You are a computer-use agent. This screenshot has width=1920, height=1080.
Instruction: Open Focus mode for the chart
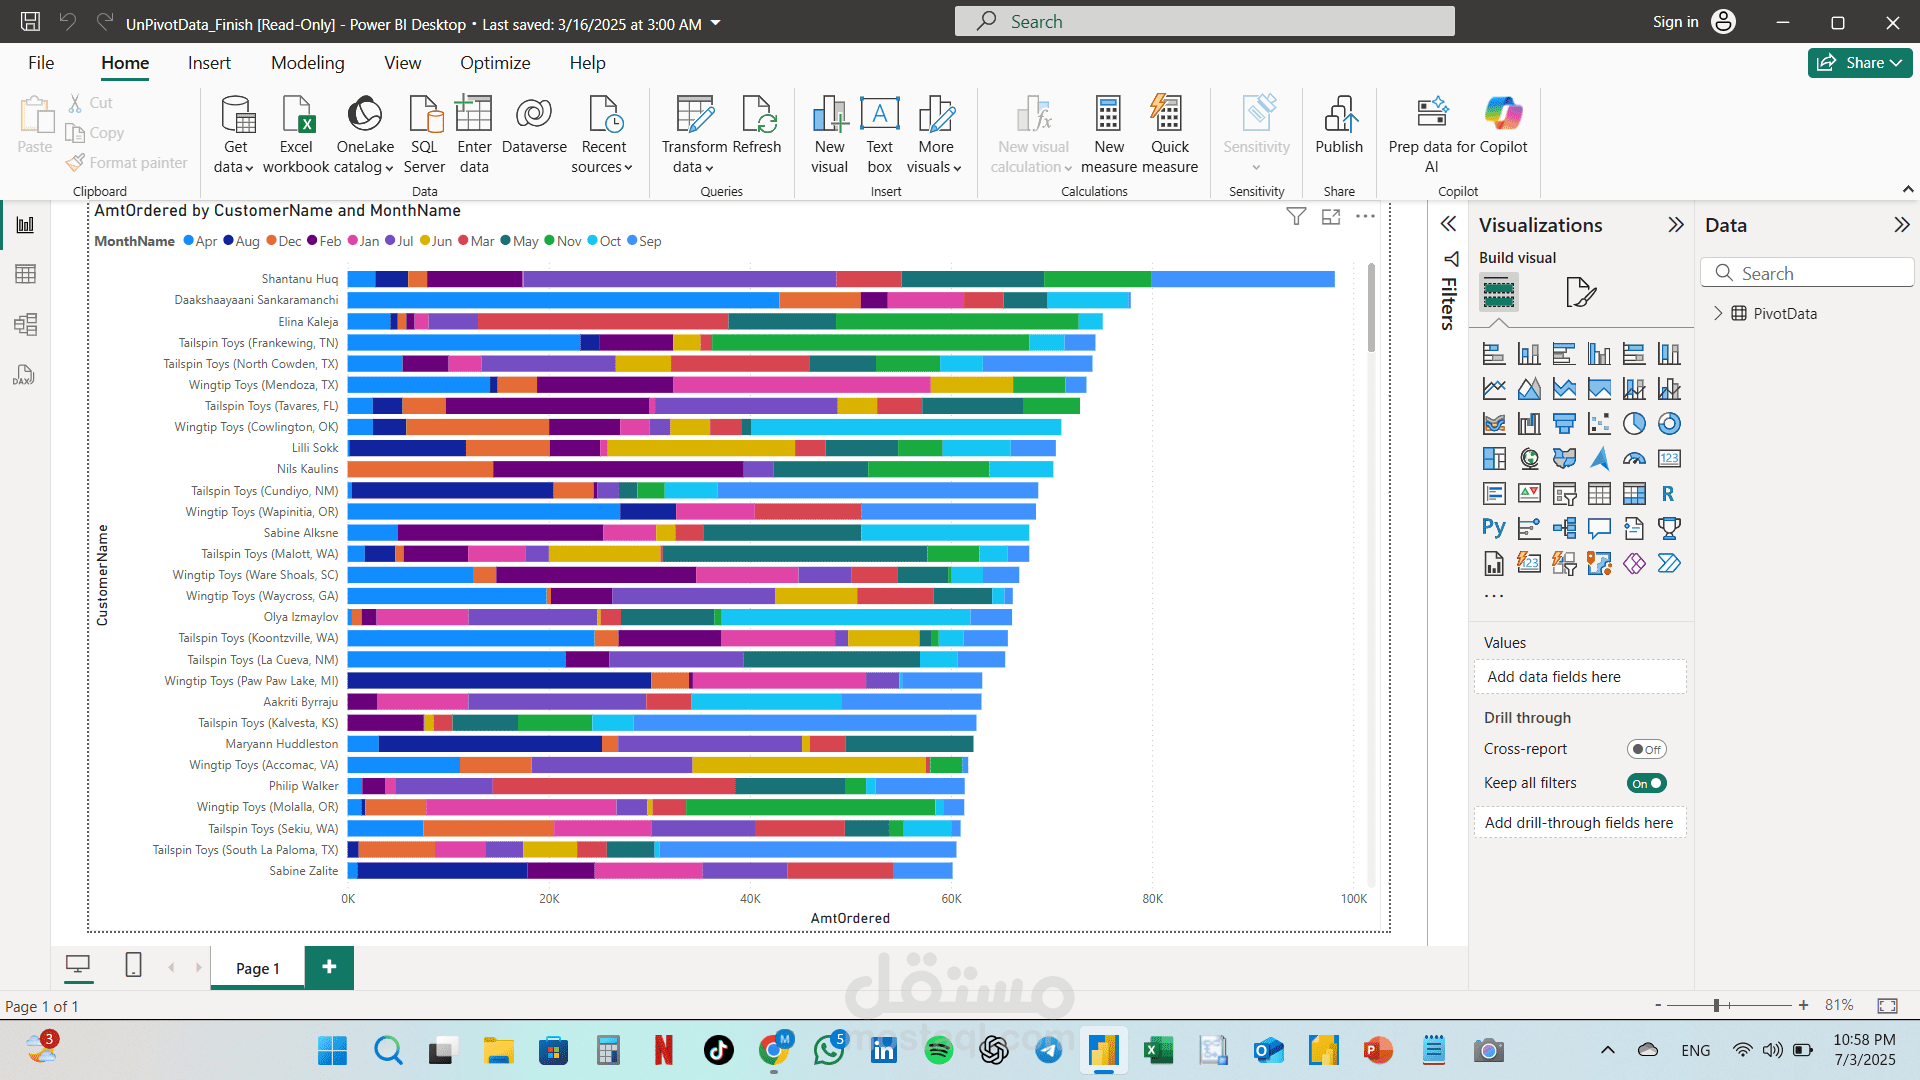click(1331, 216)
